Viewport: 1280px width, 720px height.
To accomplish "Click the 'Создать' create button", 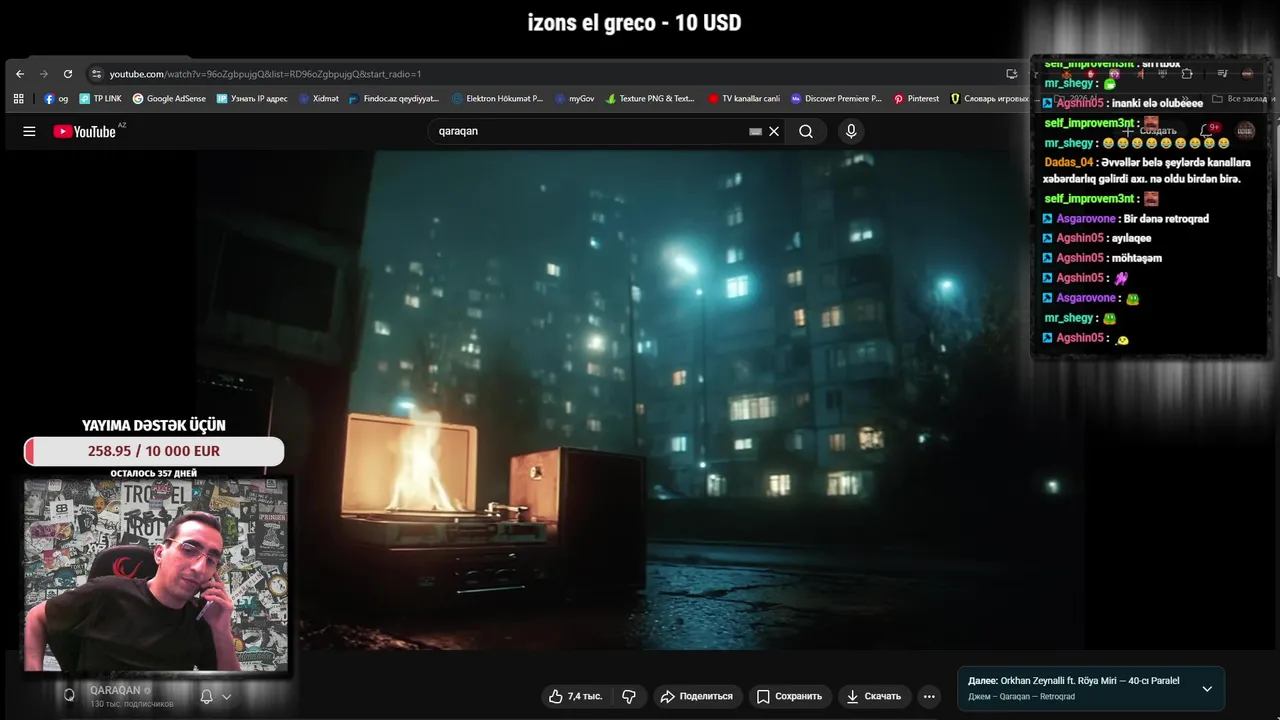I will [1151, 131].
